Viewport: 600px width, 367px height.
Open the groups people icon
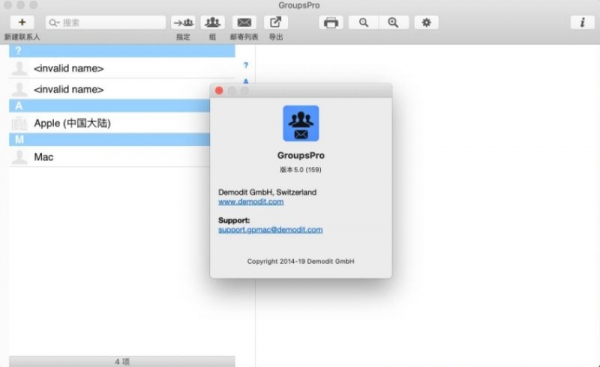point(213,23)
